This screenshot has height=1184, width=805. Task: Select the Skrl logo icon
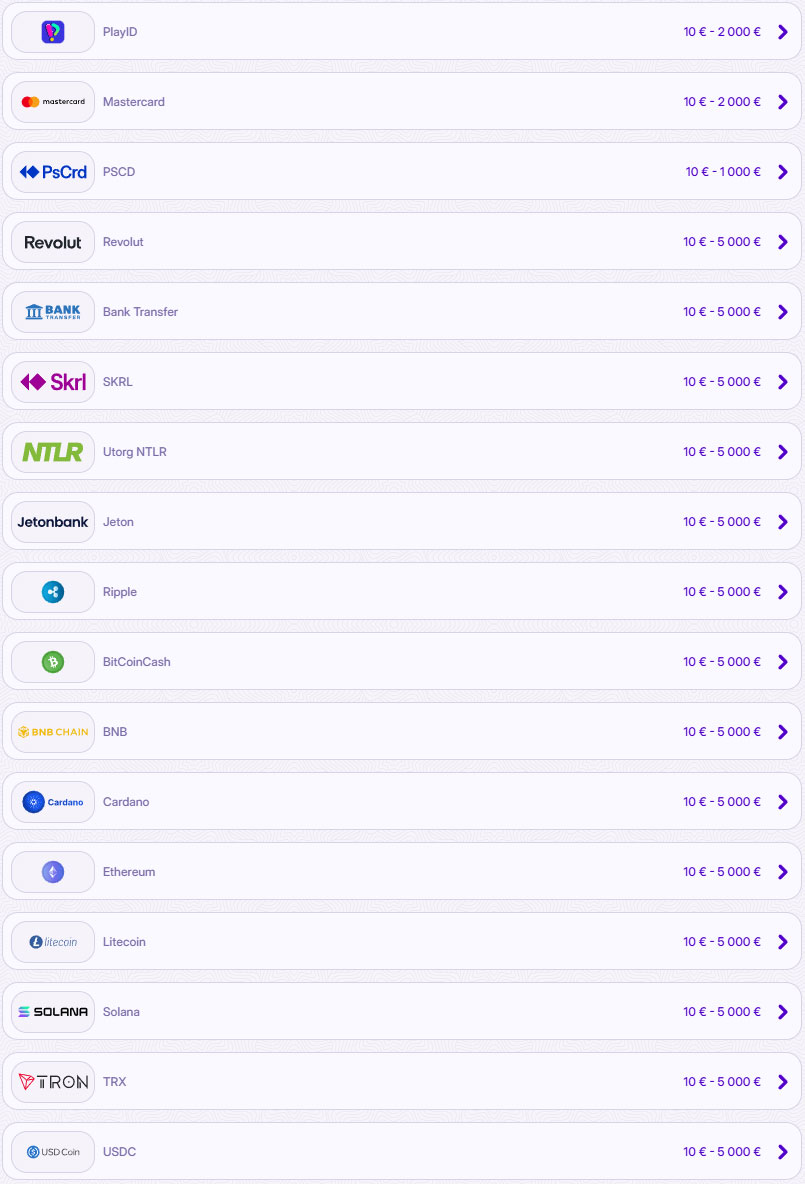click(x=53, y=382)
